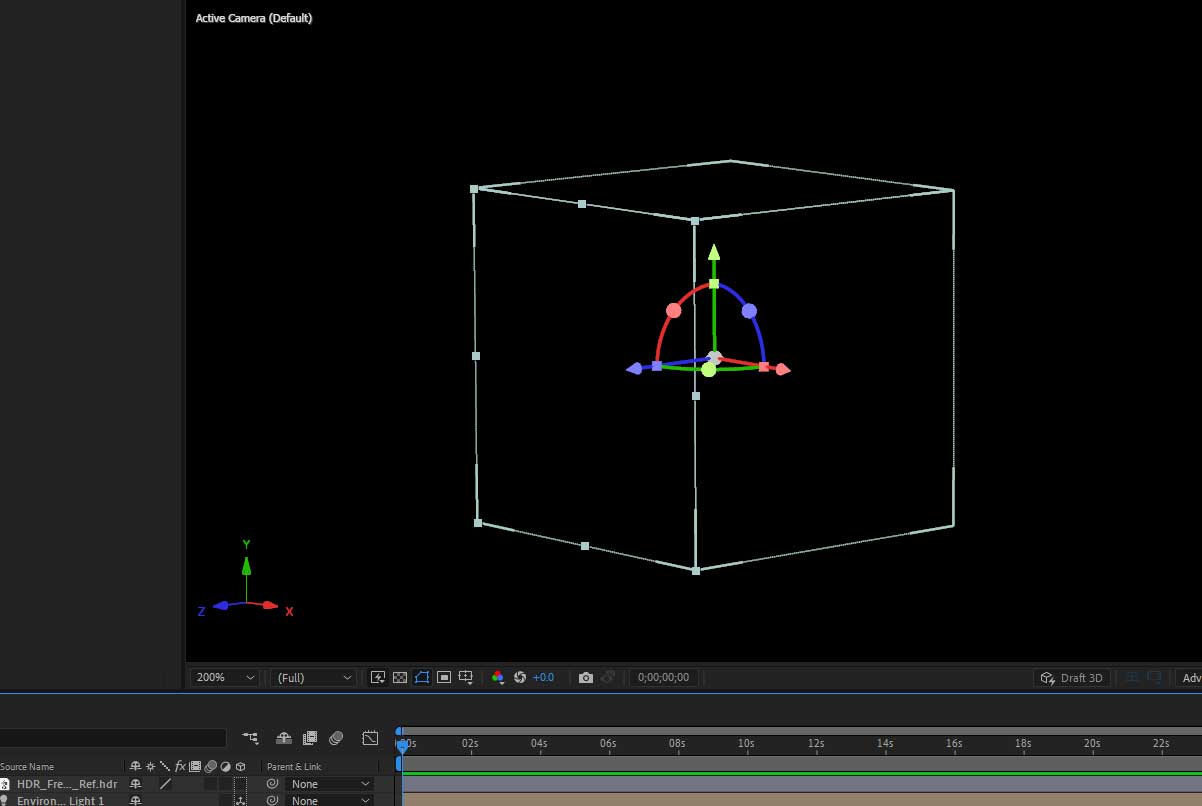The width and height of the screenshot is (1202, 806).
Task: Click the Graph Editor icon in the timeline
Action: tap(370, 738)
